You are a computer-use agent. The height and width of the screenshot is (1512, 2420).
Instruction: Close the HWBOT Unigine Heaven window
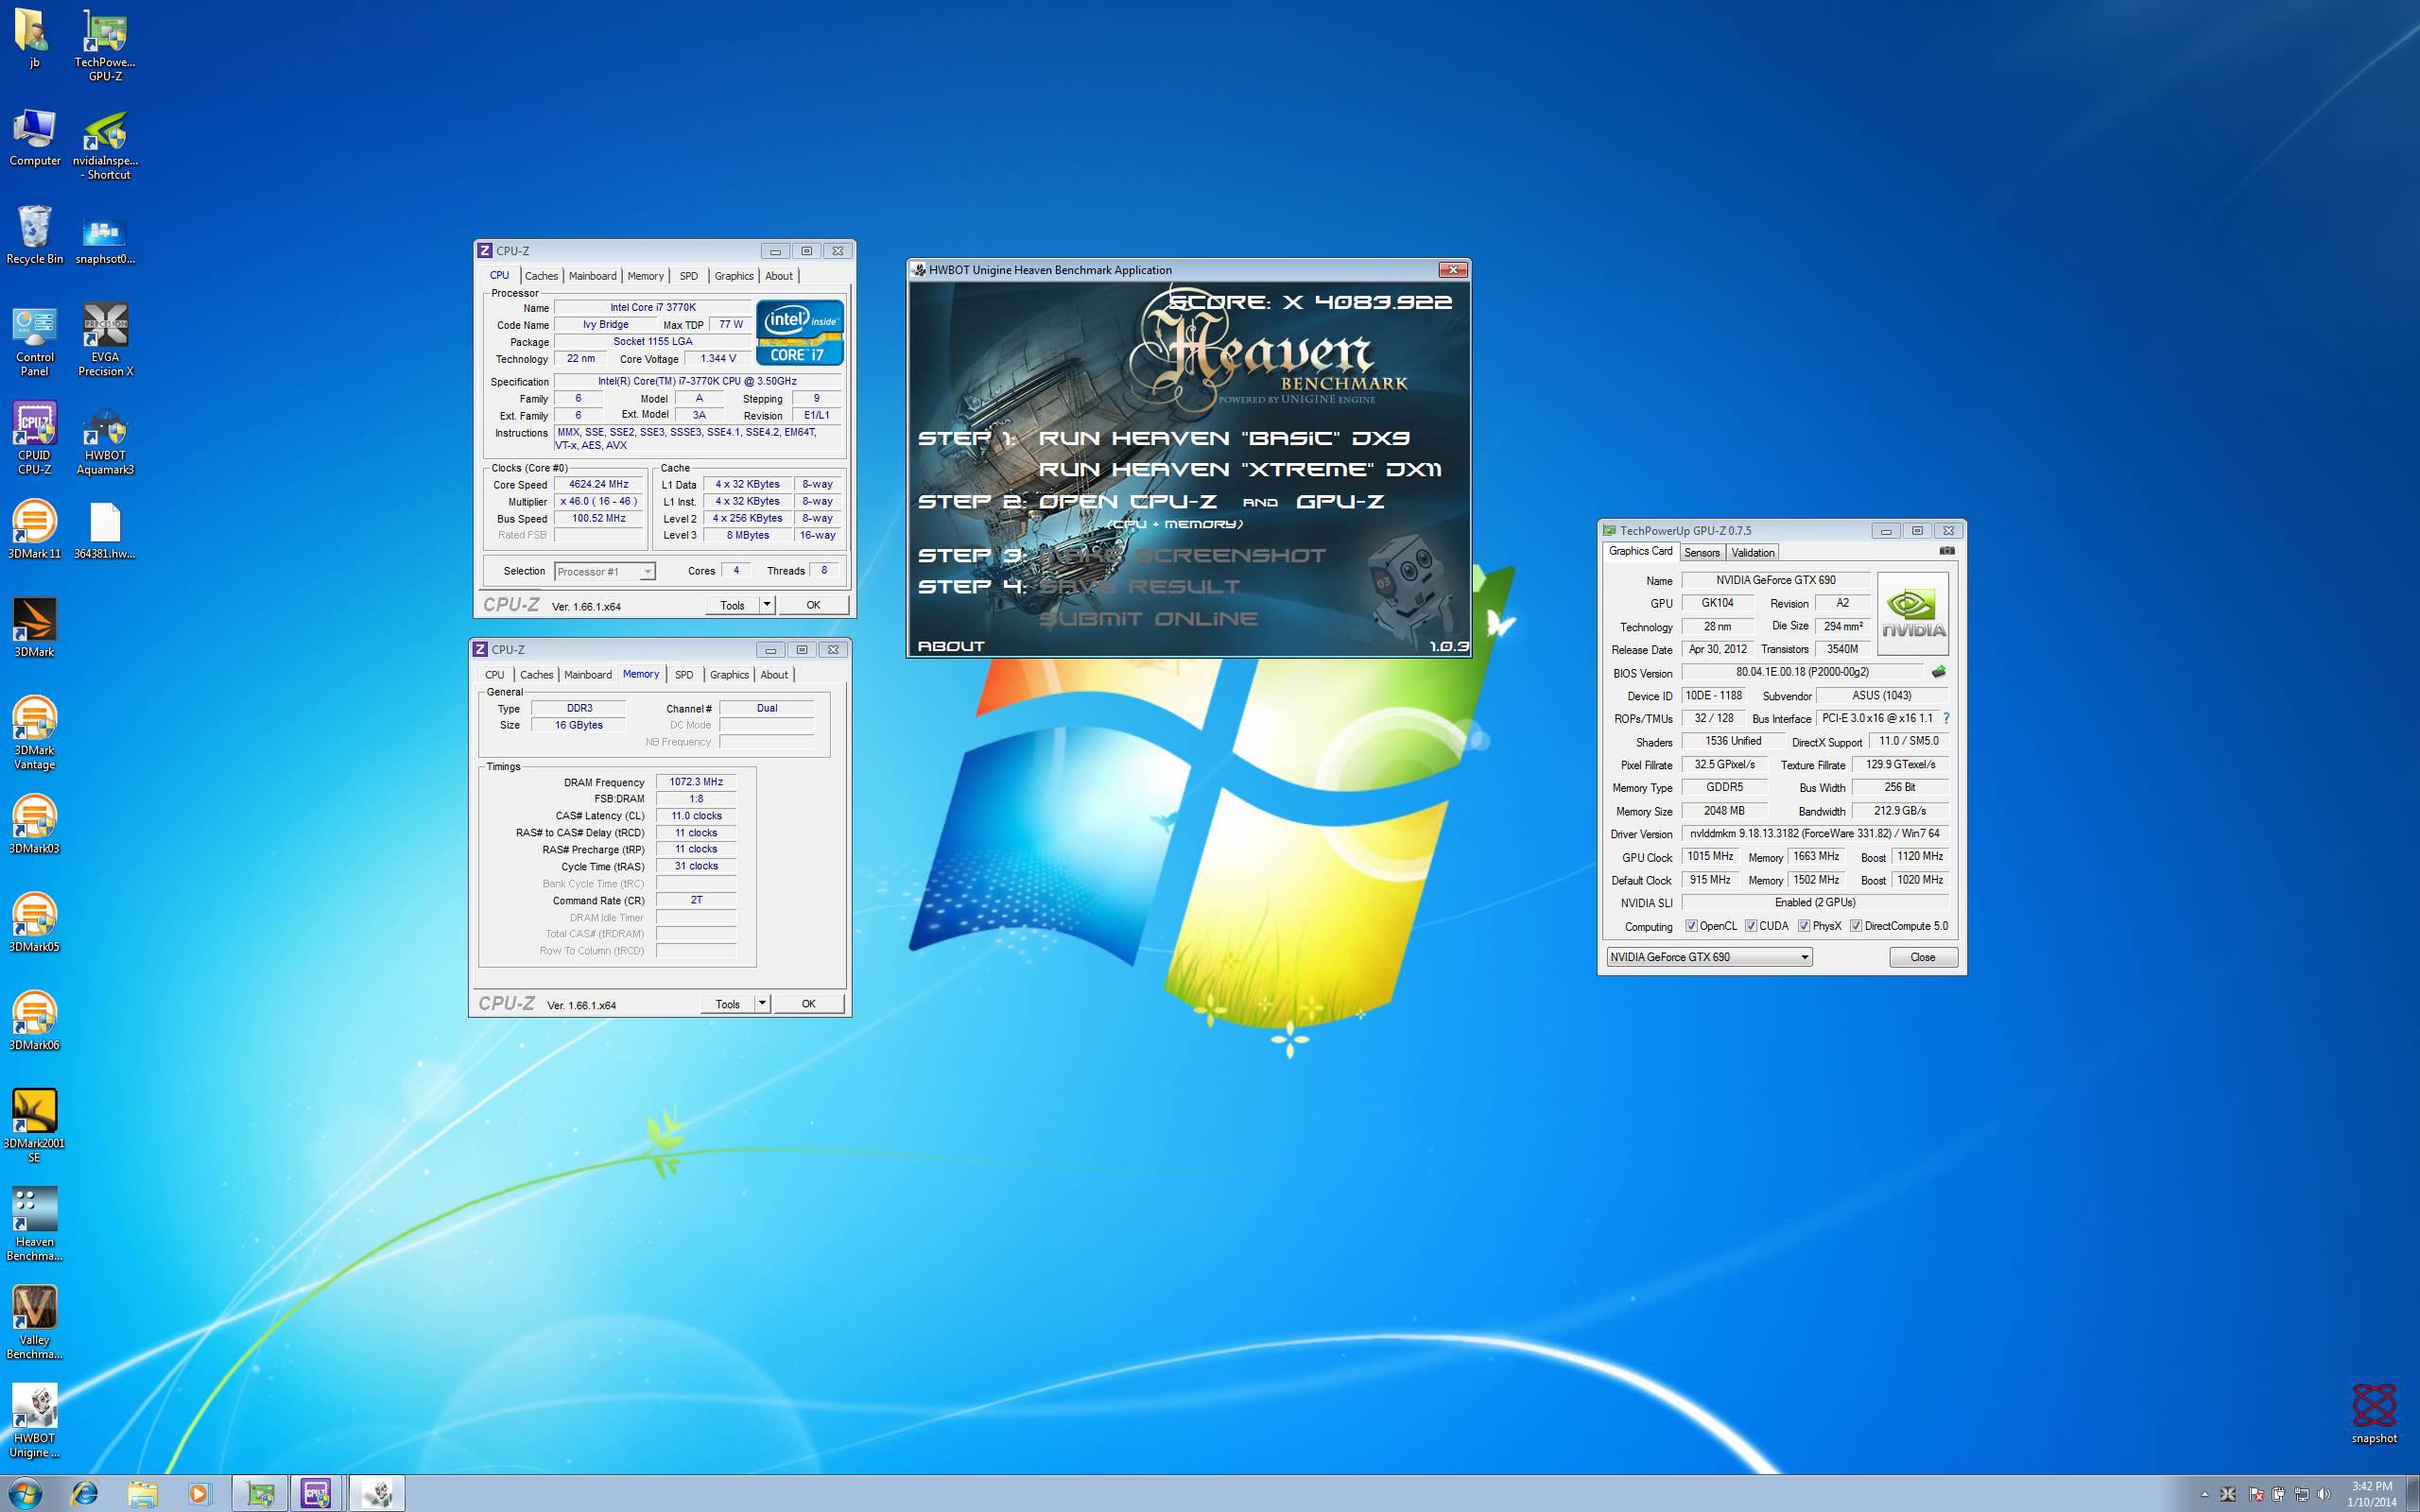click(1453, 270)
